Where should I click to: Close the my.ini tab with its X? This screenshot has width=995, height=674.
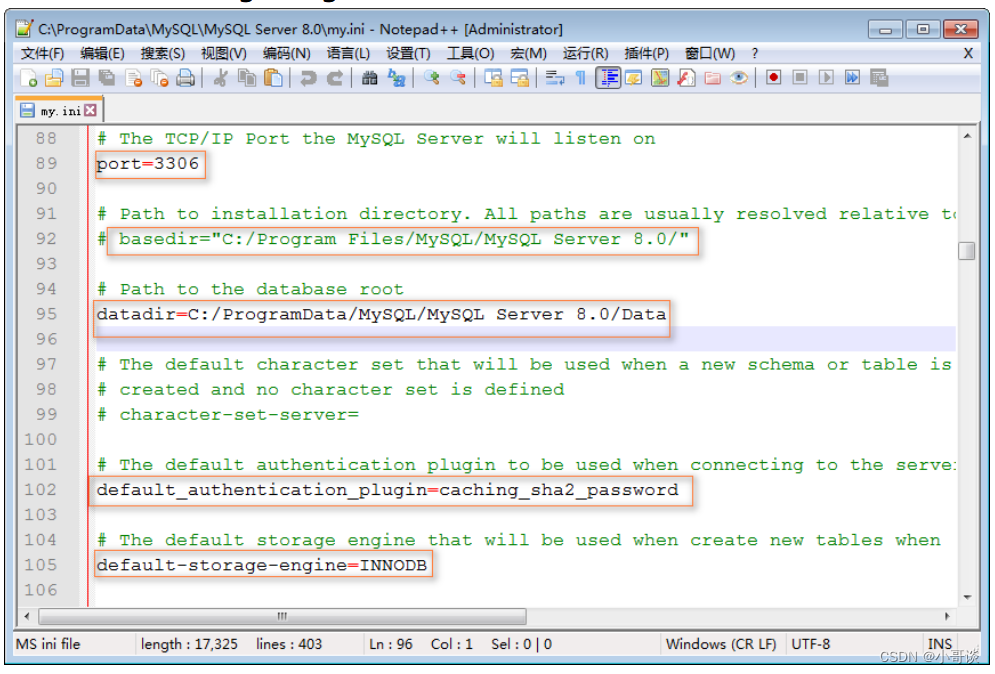(x=91, y=110)
